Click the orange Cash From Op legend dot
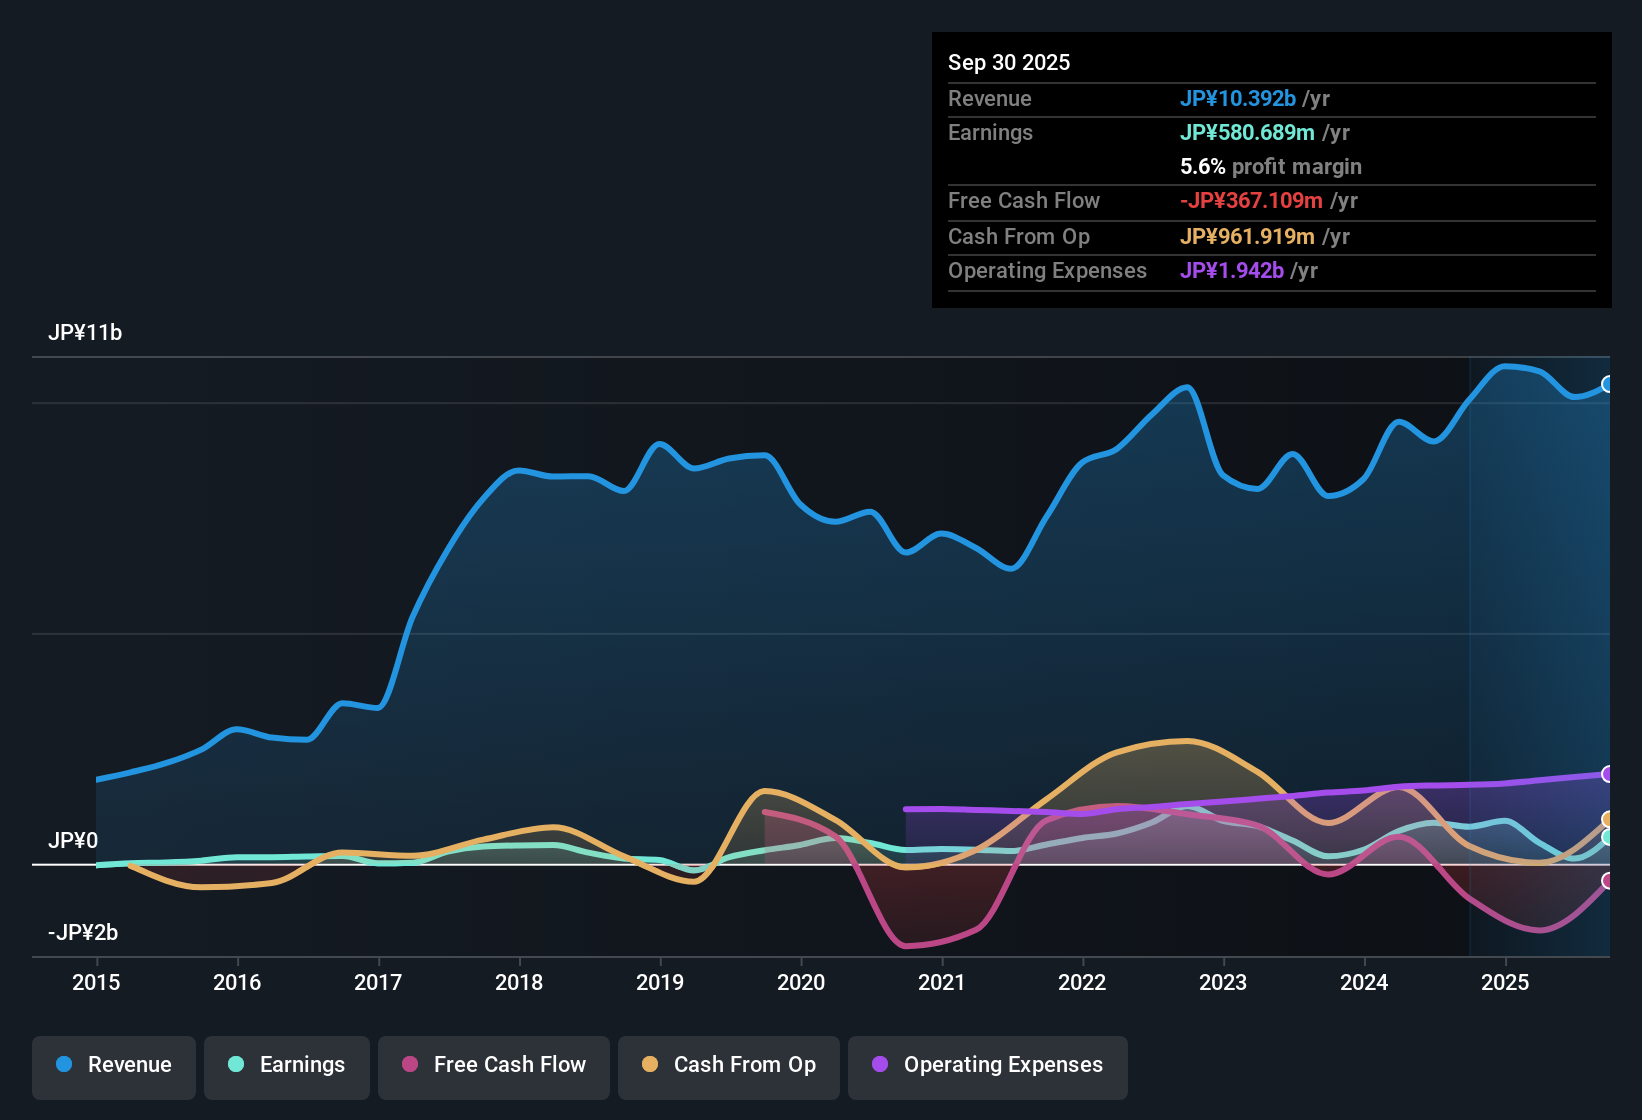 point(650,1065)
